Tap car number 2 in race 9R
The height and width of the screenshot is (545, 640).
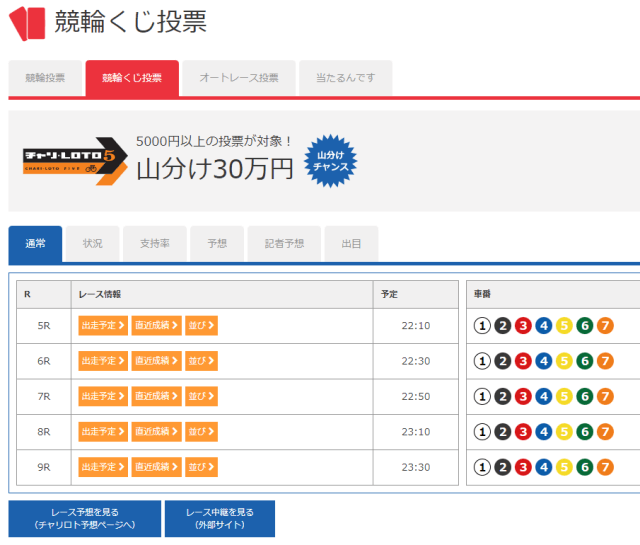pos(502,467)
